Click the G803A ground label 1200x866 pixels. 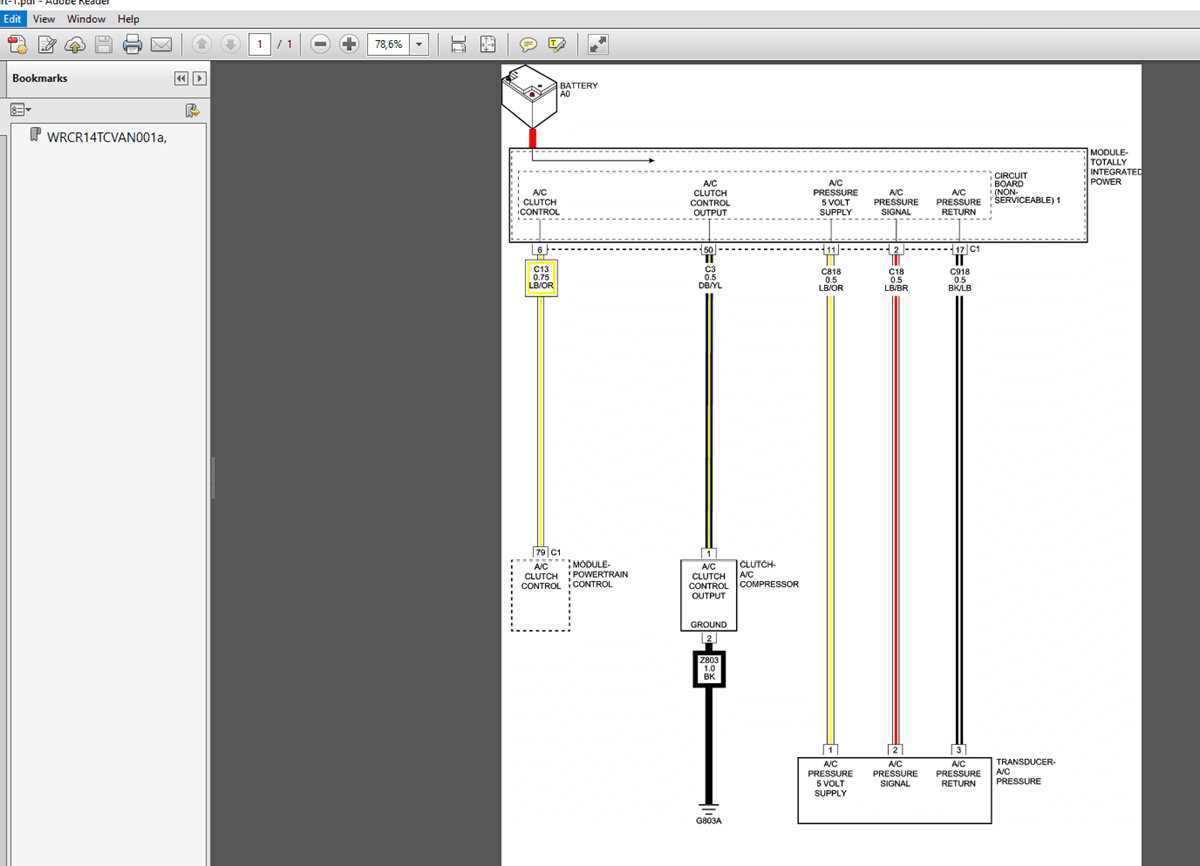(709, 821)
